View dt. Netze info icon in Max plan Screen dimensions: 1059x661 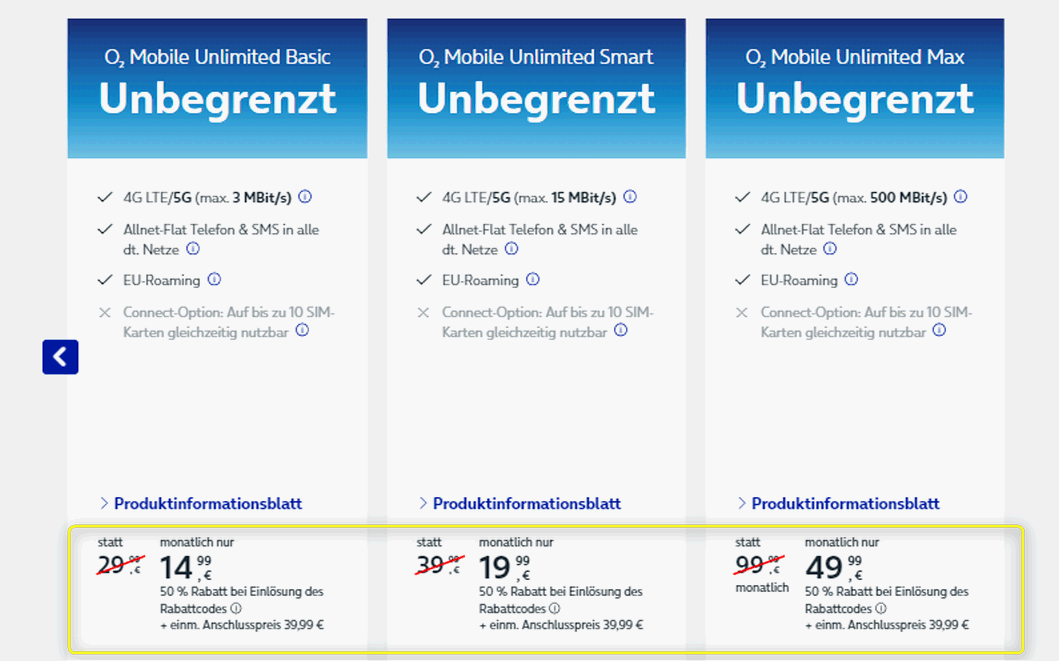(829, 250)
